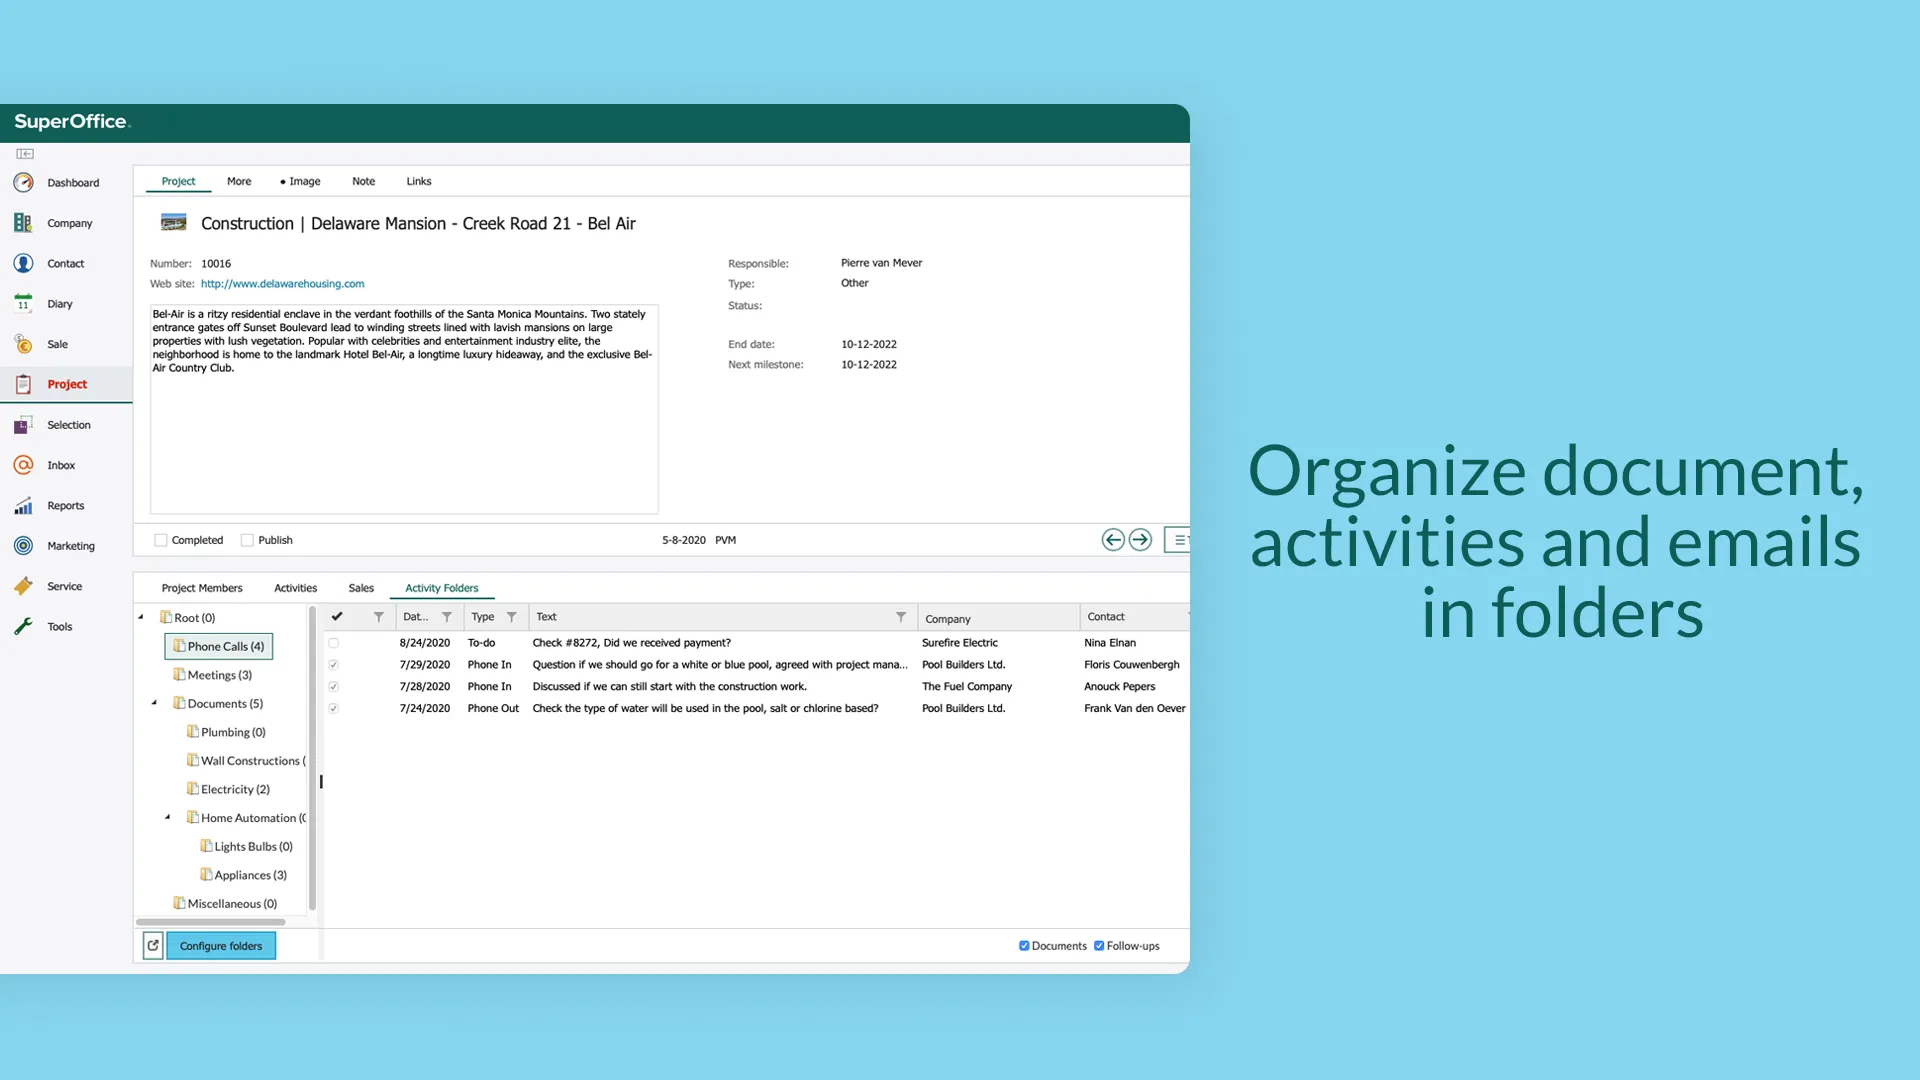Image resolution: width=1920 pixels, height=1080 pixels.
Task: Check the Completed checkbox
Action: pyautogui.click(x=161, y=540)
